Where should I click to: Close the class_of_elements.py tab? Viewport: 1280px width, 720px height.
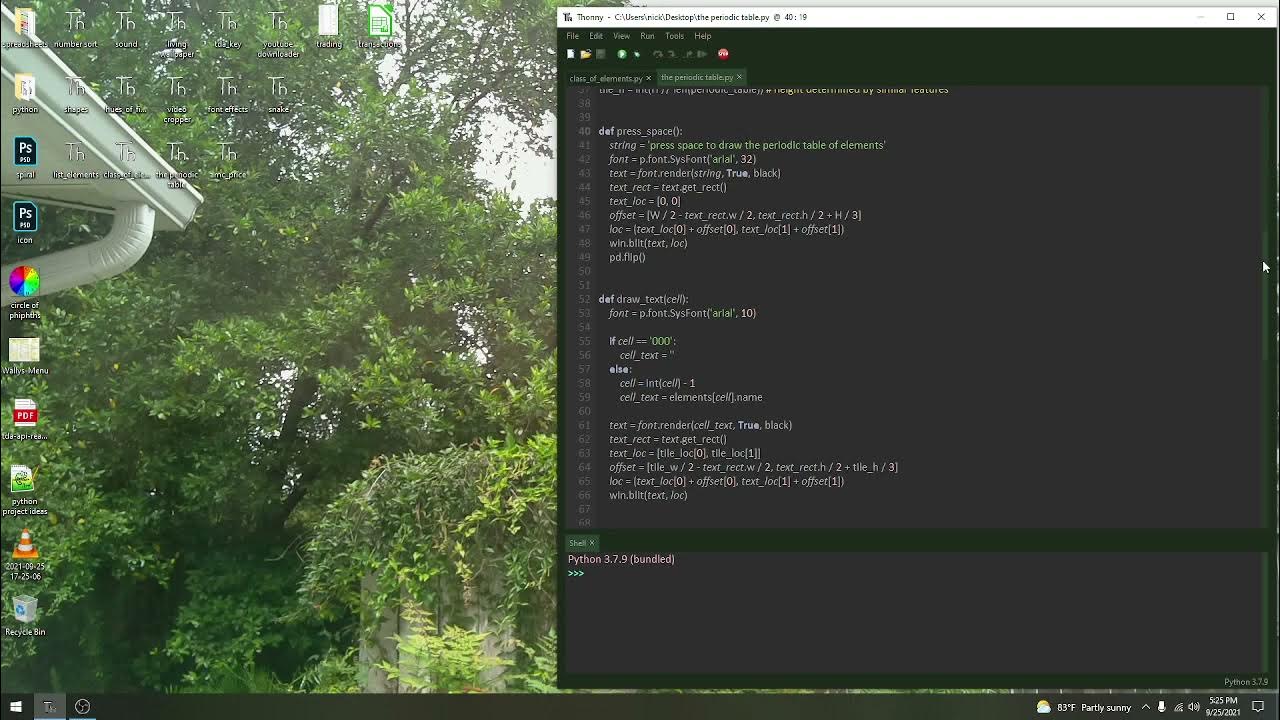point(648,78)
